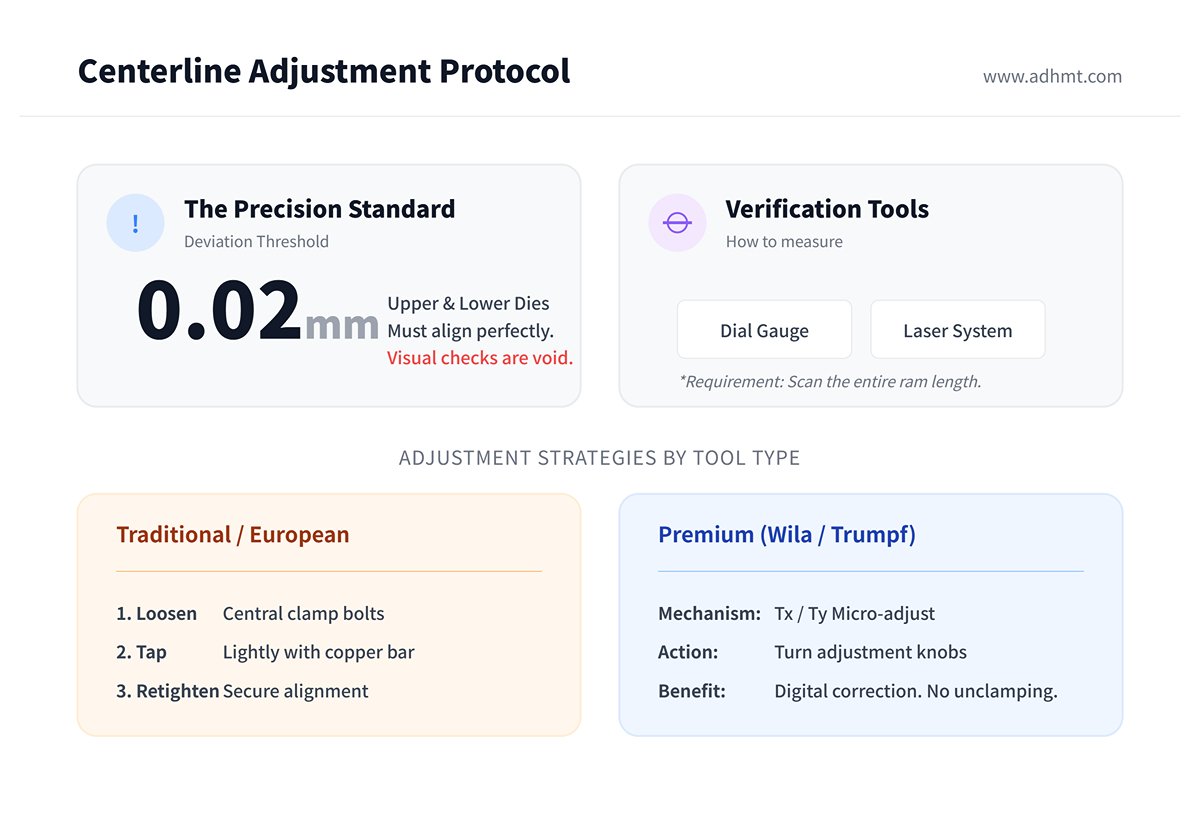1200x813 pixels.
Task: Click the Digital correction benefit text
Action: [x=915, y=691]
